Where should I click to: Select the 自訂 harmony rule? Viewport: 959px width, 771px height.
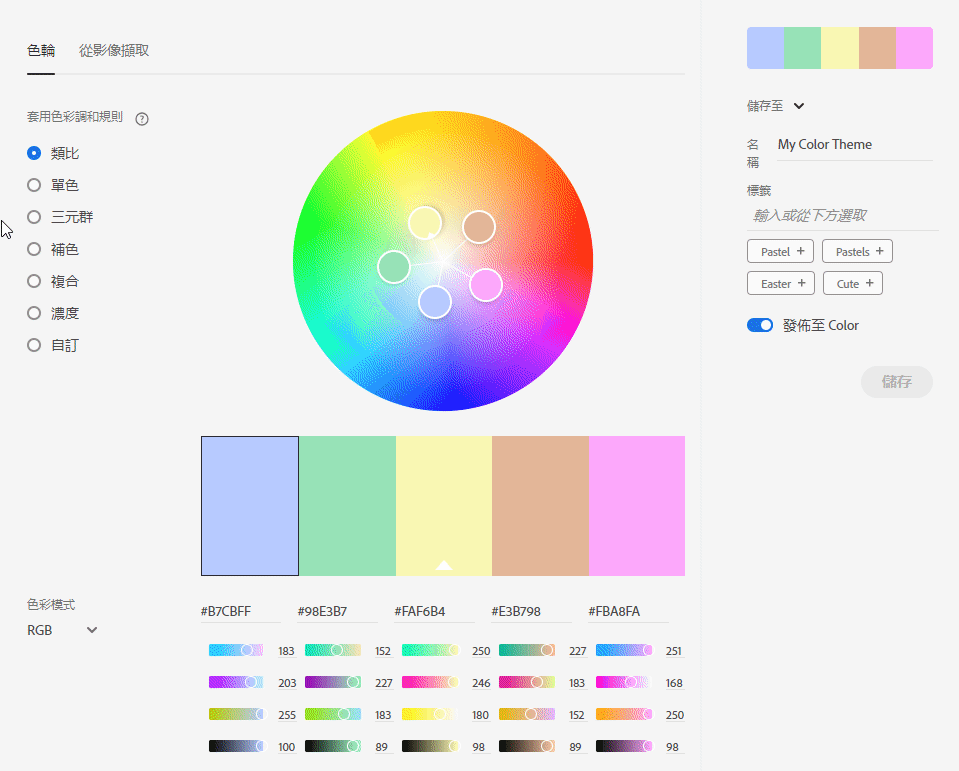click(x=34, y=345)
